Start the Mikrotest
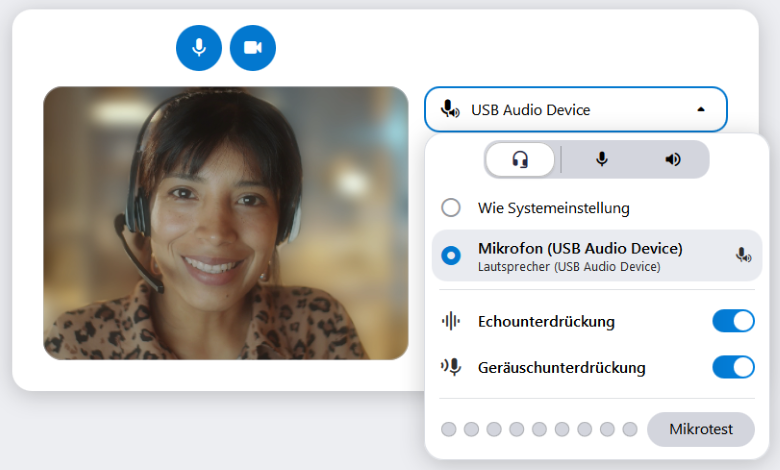This screenshot has height=470, width=780. (700, 429)
